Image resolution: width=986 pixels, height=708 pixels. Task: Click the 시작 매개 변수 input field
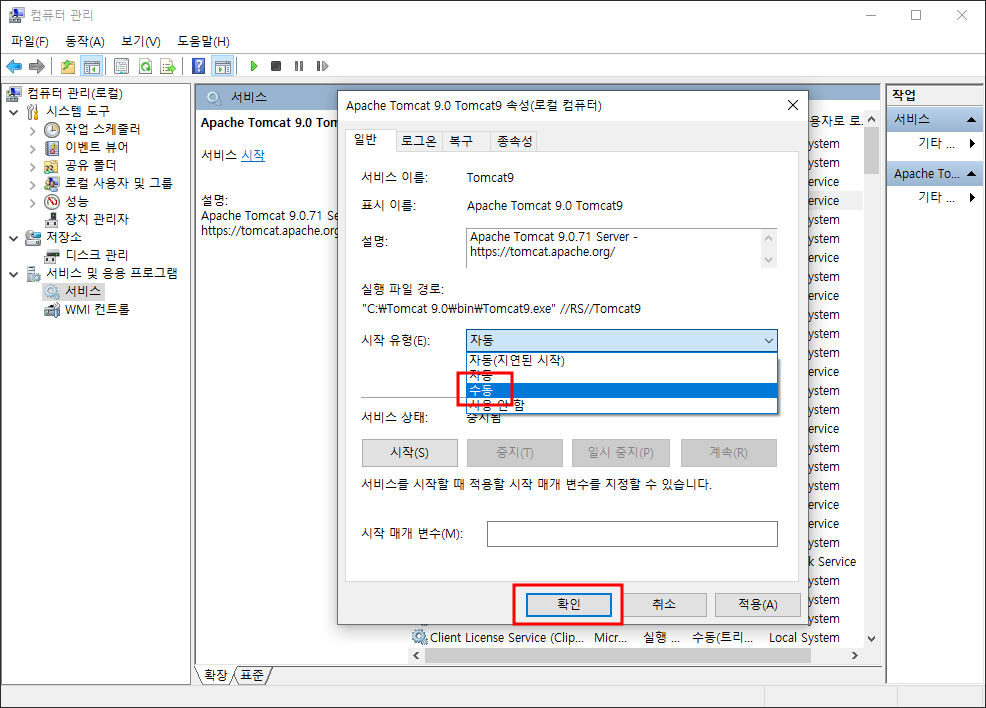tap(632, 534)
